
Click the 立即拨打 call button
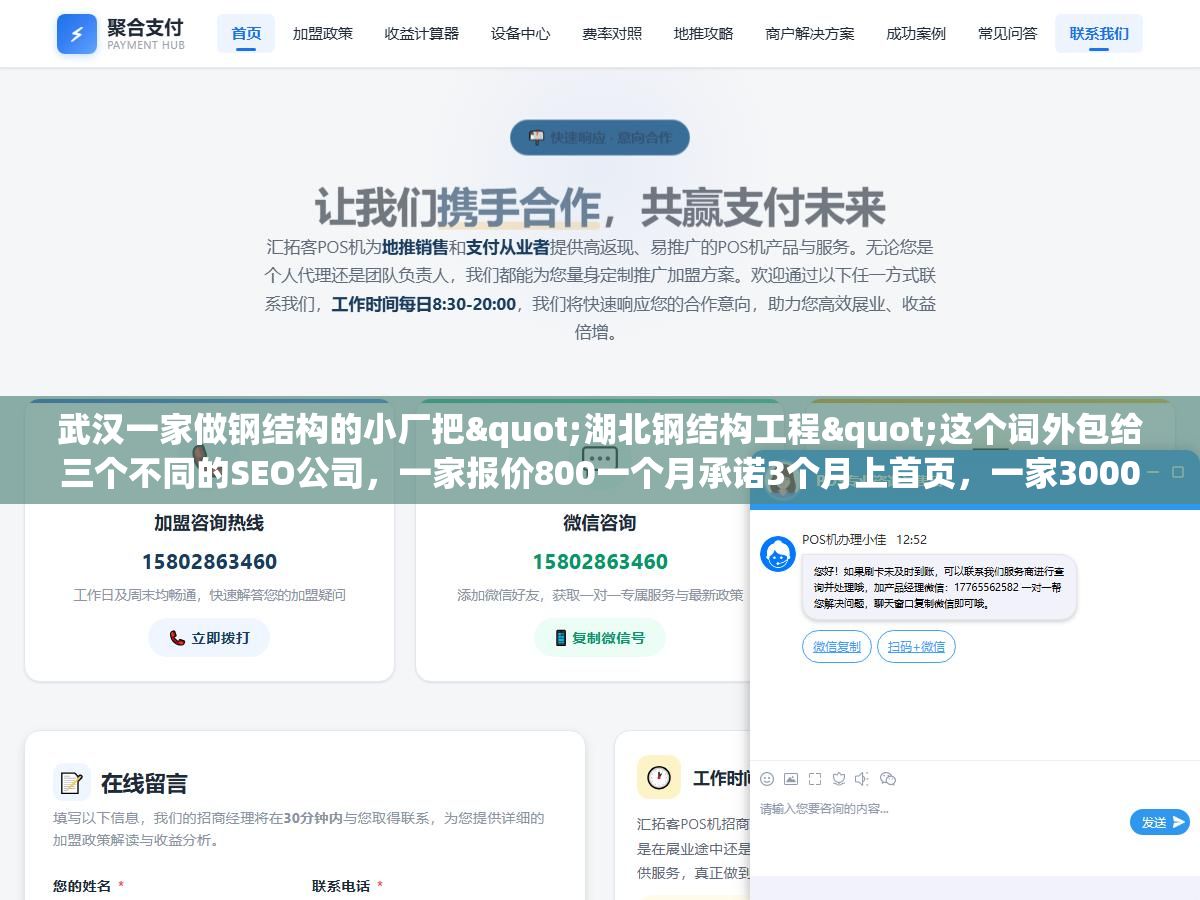click(209, 638)
